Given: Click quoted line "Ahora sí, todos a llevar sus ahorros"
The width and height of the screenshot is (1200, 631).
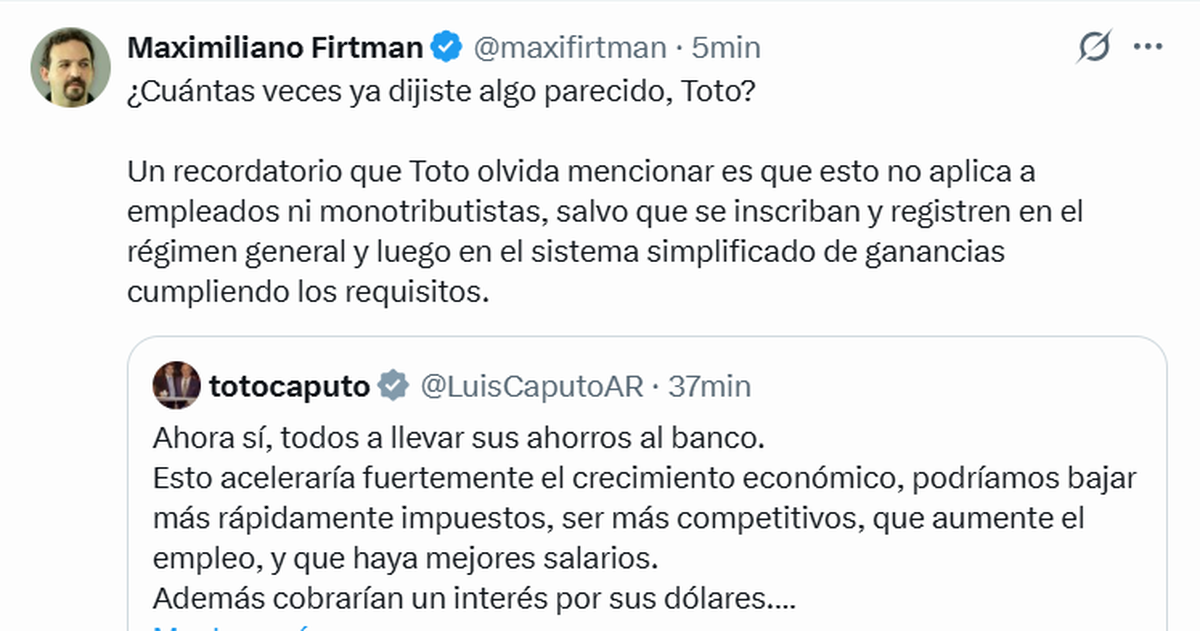Looking at the screenshot, I should pos(458,439).
